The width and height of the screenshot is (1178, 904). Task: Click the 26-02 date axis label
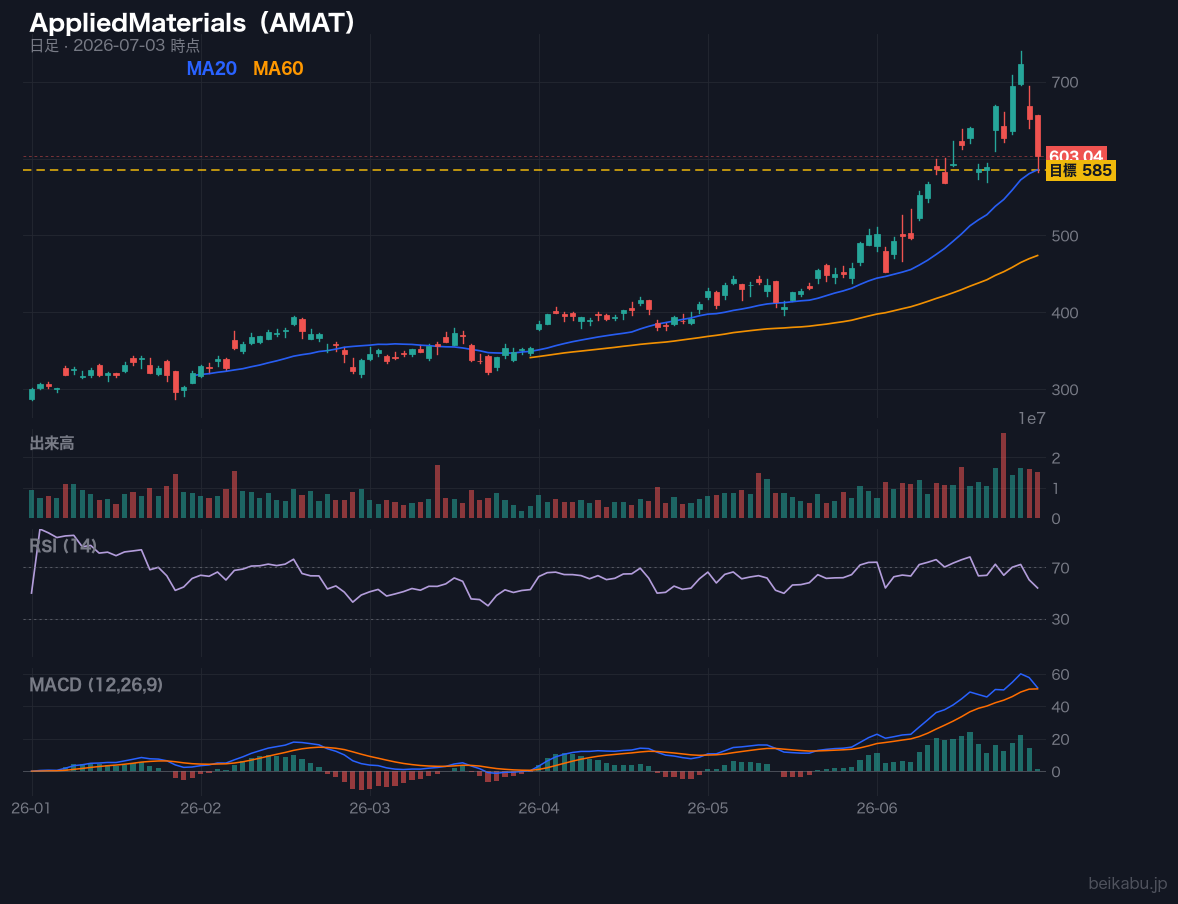[201, 808]
